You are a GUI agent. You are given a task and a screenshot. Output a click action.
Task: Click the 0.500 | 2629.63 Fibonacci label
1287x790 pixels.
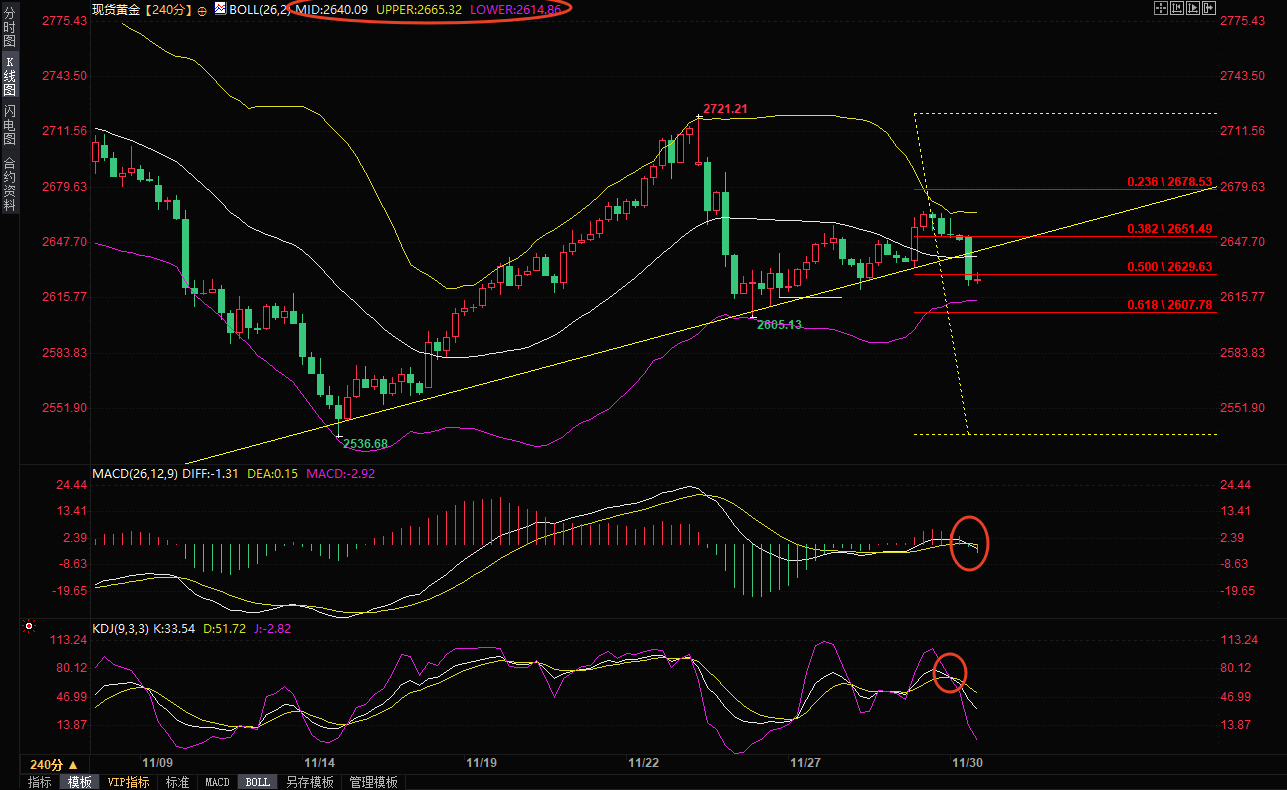1169,267
